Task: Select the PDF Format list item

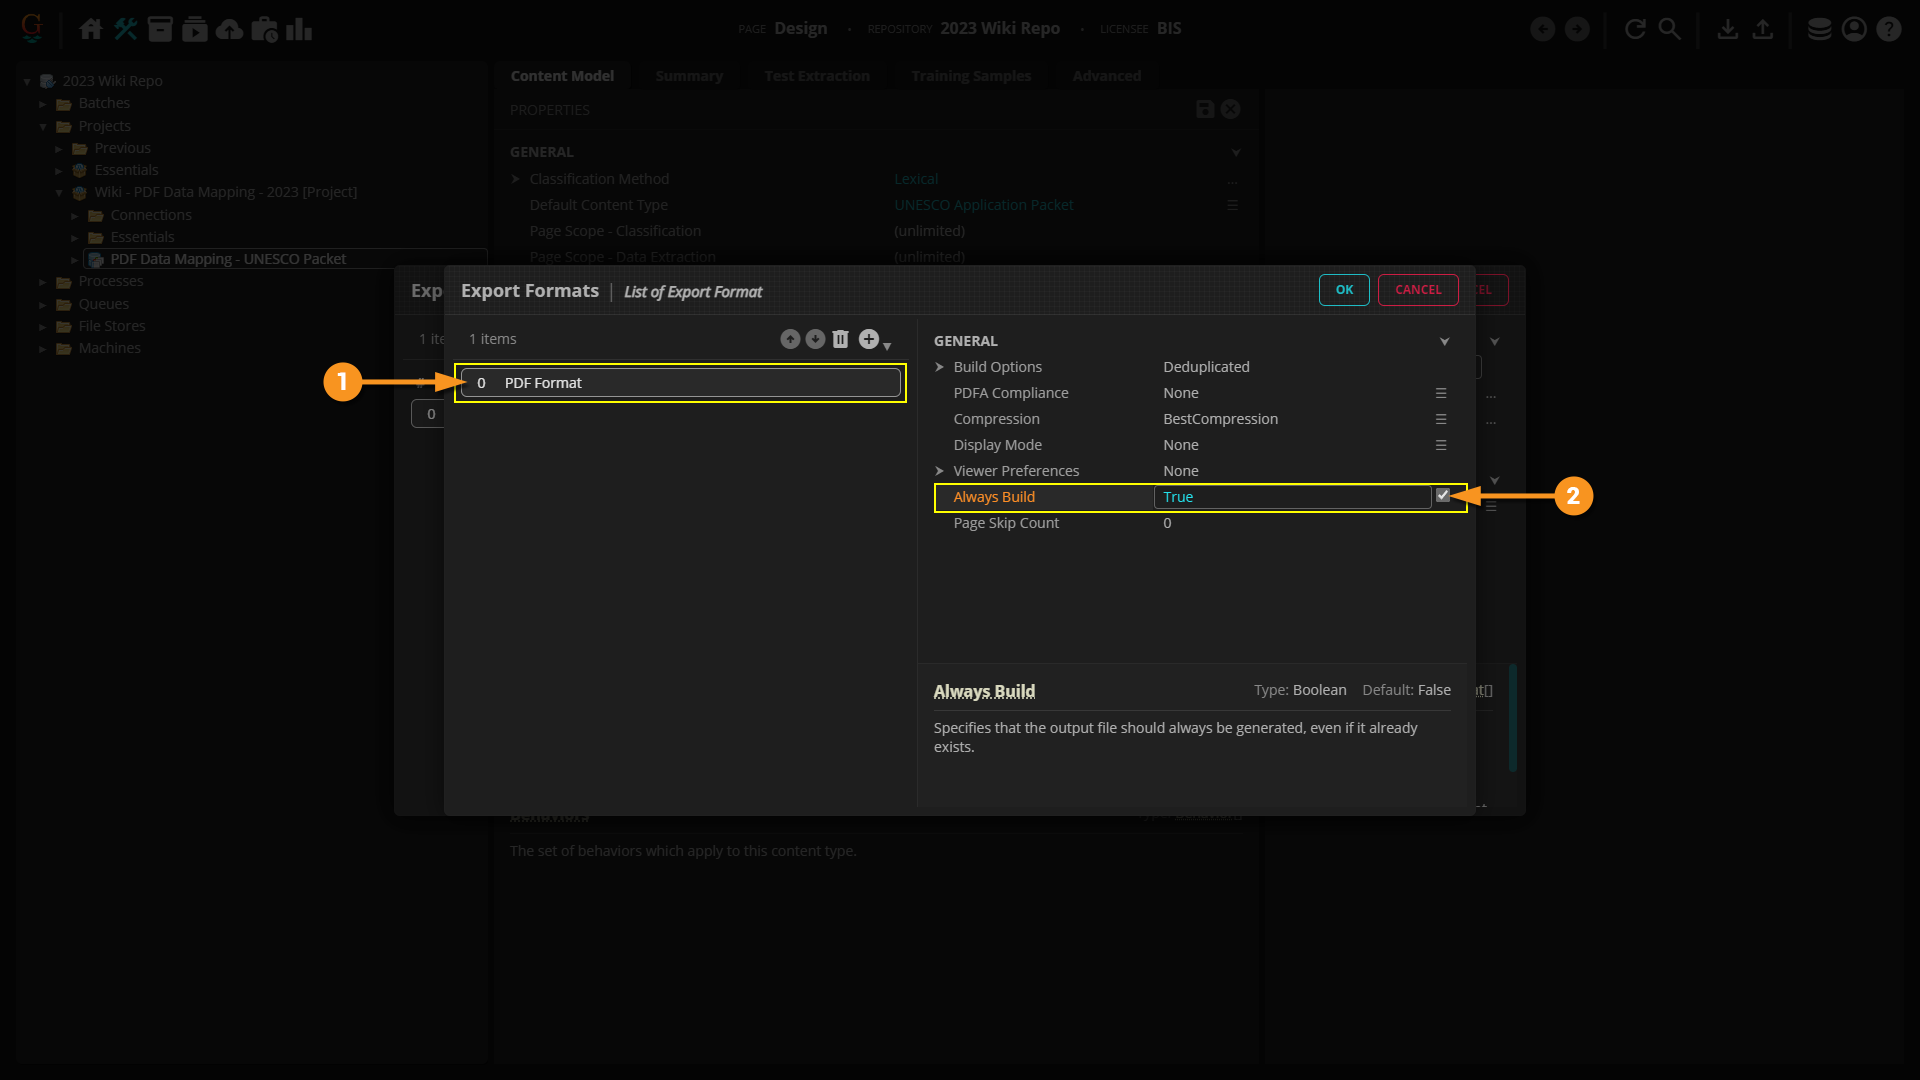Action: (x=680, y=383)
